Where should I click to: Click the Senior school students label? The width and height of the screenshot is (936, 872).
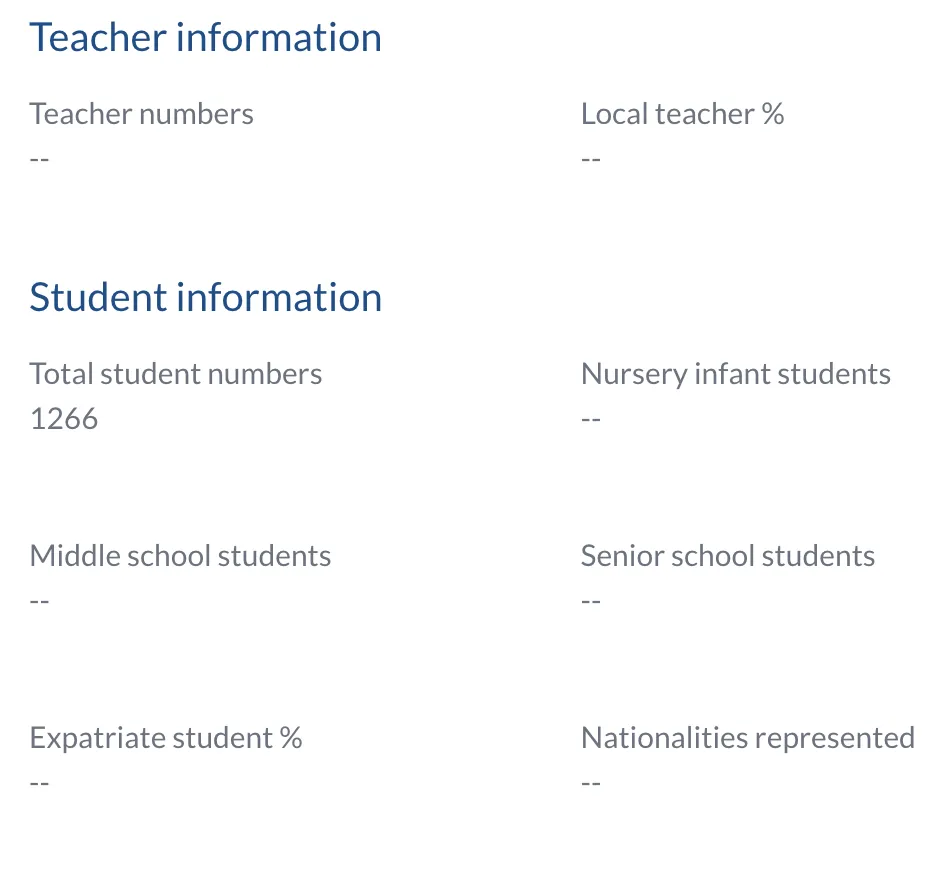pos(728,556)
